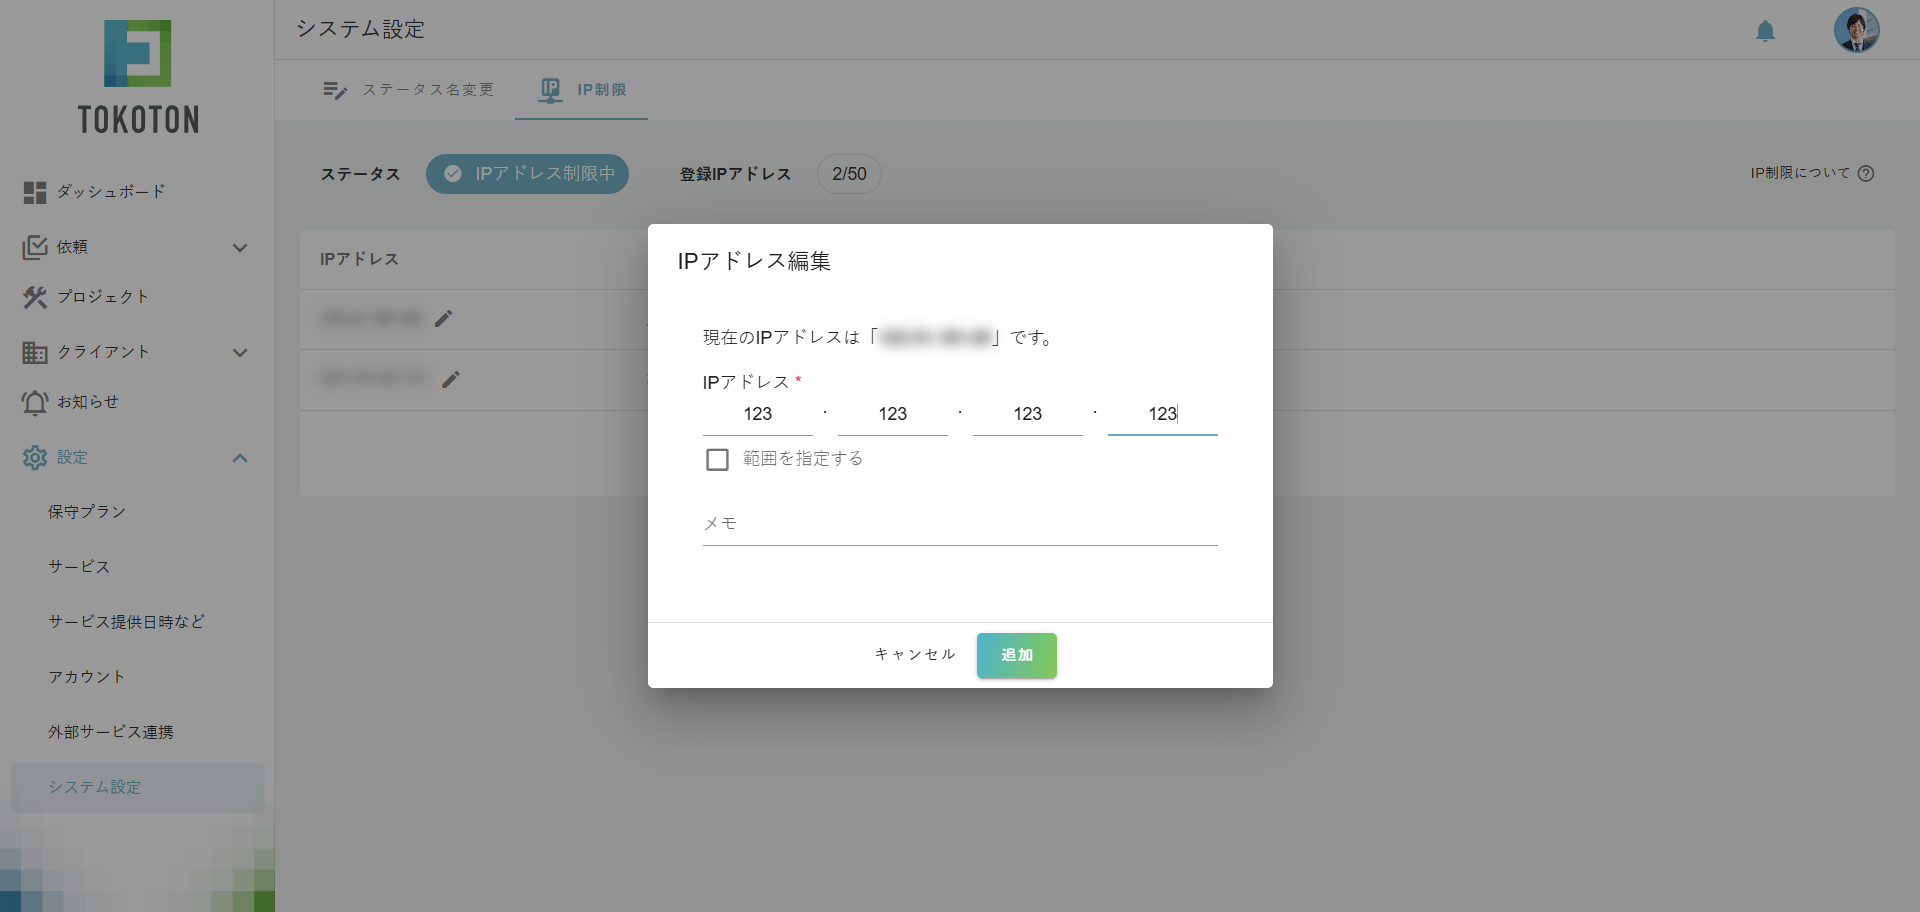The height and width of the screenshot is (912, 1920).
Task: Toggle the IPアドレス制限中 status chip
Action: [527, 174]
